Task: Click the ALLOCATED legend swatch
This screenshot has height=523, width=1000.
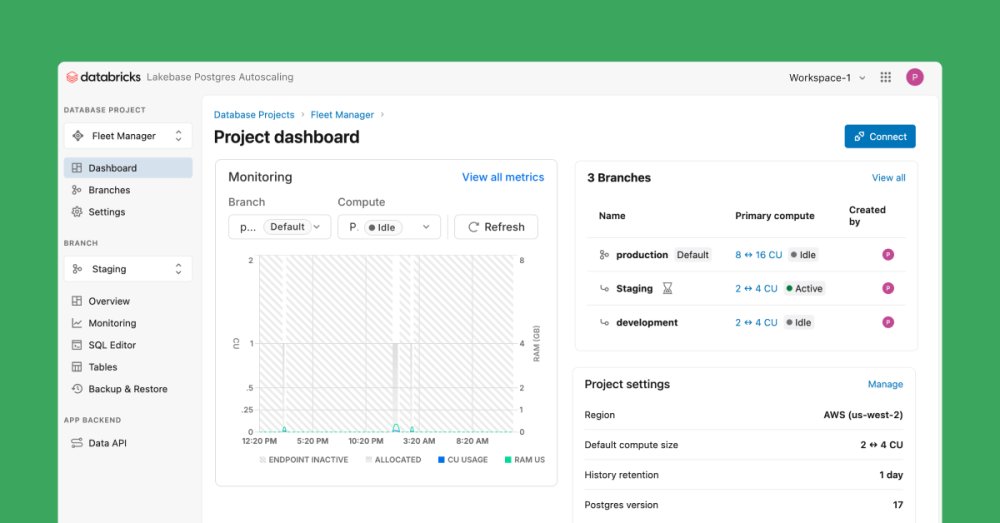Action: [369, 459]
